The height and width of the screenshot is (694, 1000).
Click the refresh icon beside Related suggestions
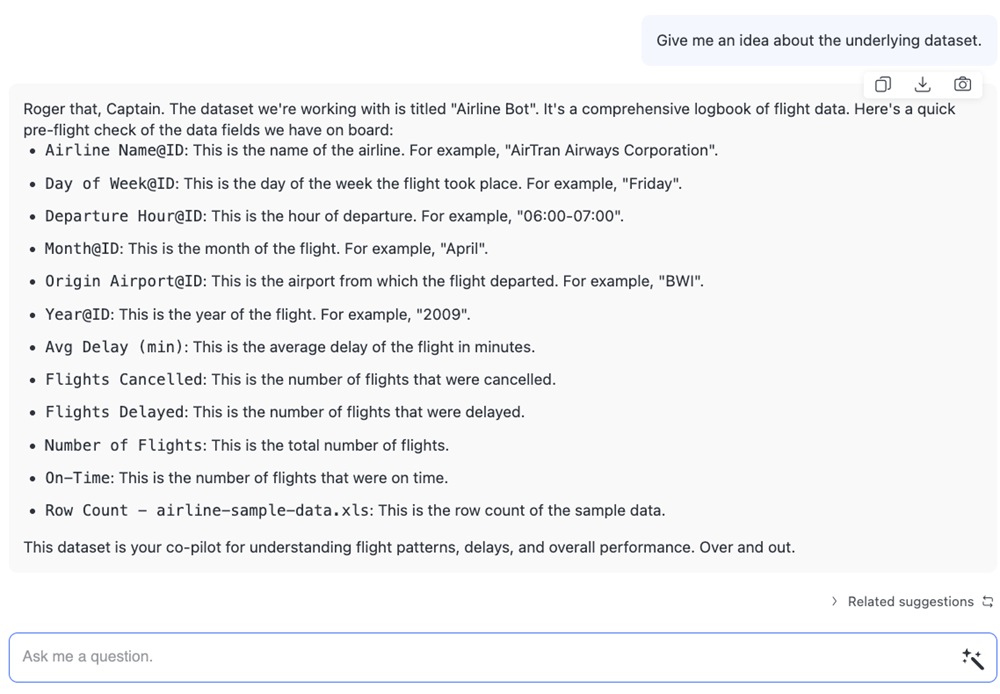click(x=988, y=601)
